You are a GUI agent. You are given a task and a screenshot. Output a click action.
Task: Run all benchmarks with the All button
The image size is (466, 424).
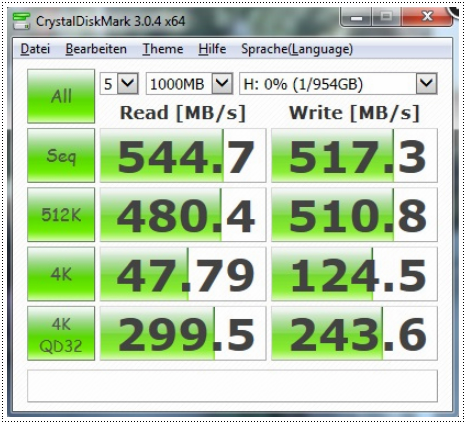point(61,96)
